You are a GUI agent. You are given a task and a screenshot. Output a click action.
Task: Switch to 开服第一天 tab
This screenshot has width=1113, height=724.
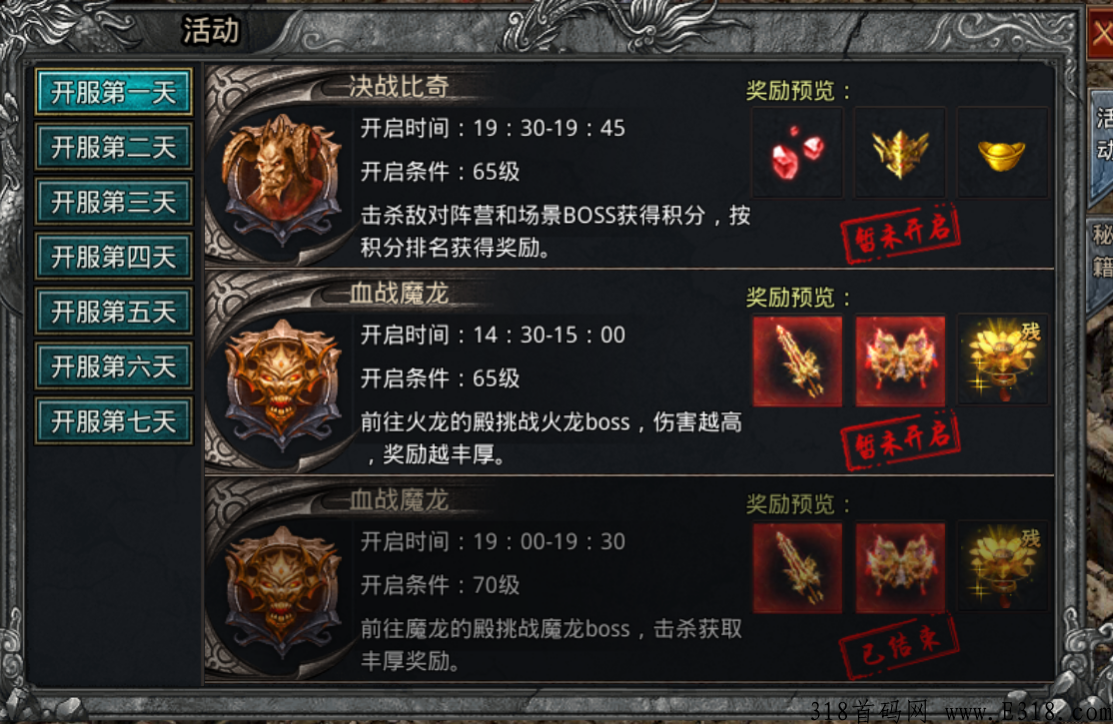click(x=114, y=92)
